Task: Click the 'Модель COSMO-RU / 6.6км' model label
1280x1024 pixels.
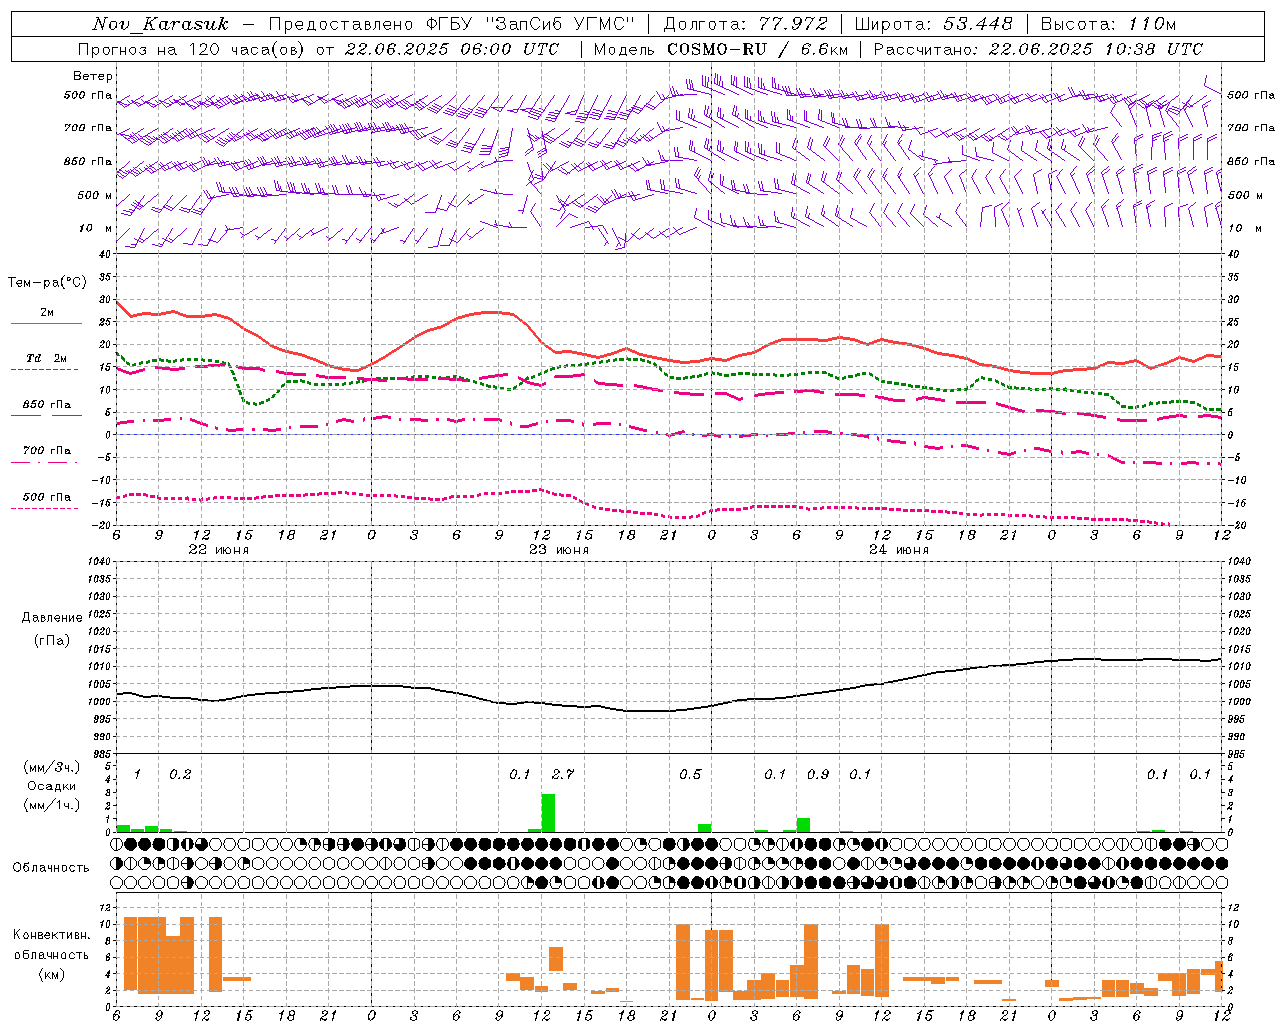Action: 721,49
